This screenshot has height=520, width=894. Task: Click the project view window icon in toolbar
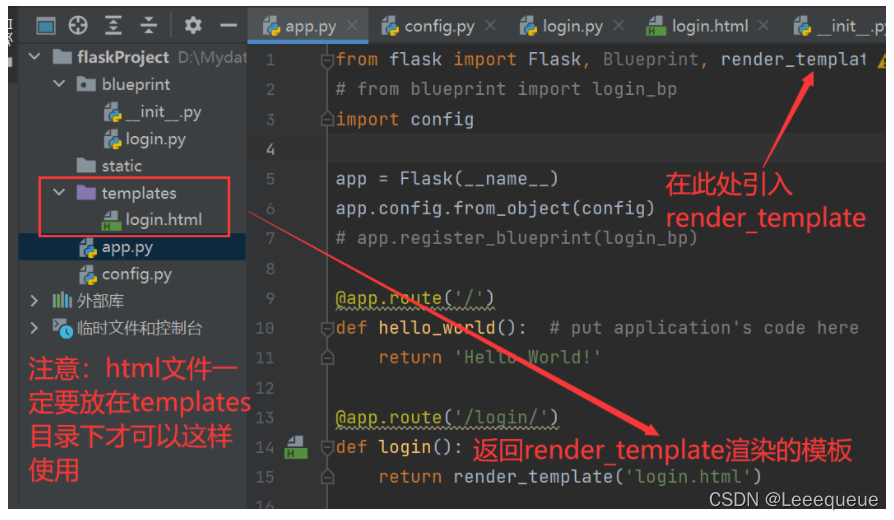click(x=46, y=26)
